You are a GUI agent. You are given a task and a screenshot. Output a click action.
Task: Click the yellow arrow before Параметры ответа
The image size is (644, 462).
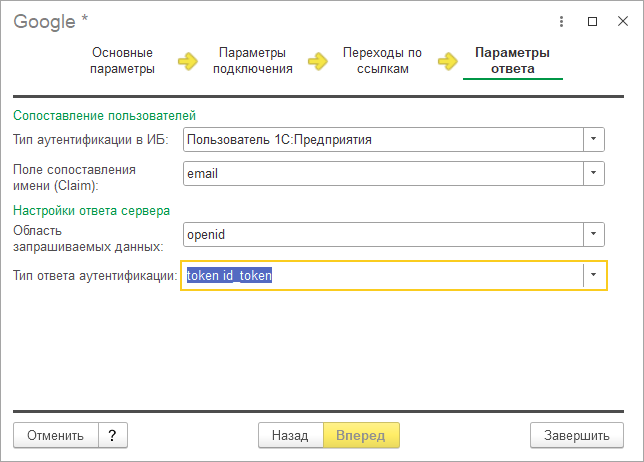tap(448, 62)
